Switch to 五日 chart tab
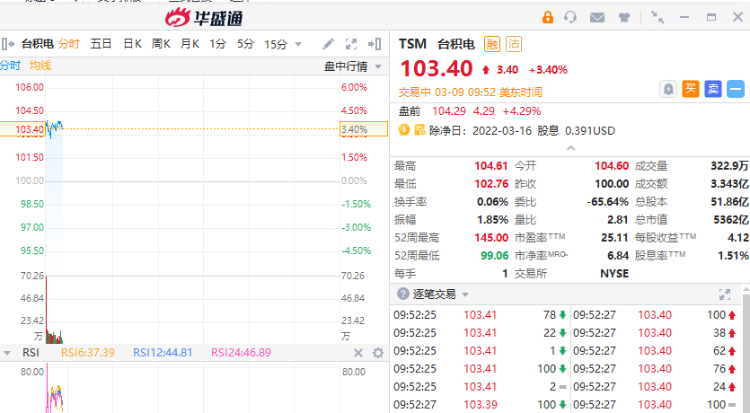The image size is (750, 413). pyautogui.click(x=101, y=44)
